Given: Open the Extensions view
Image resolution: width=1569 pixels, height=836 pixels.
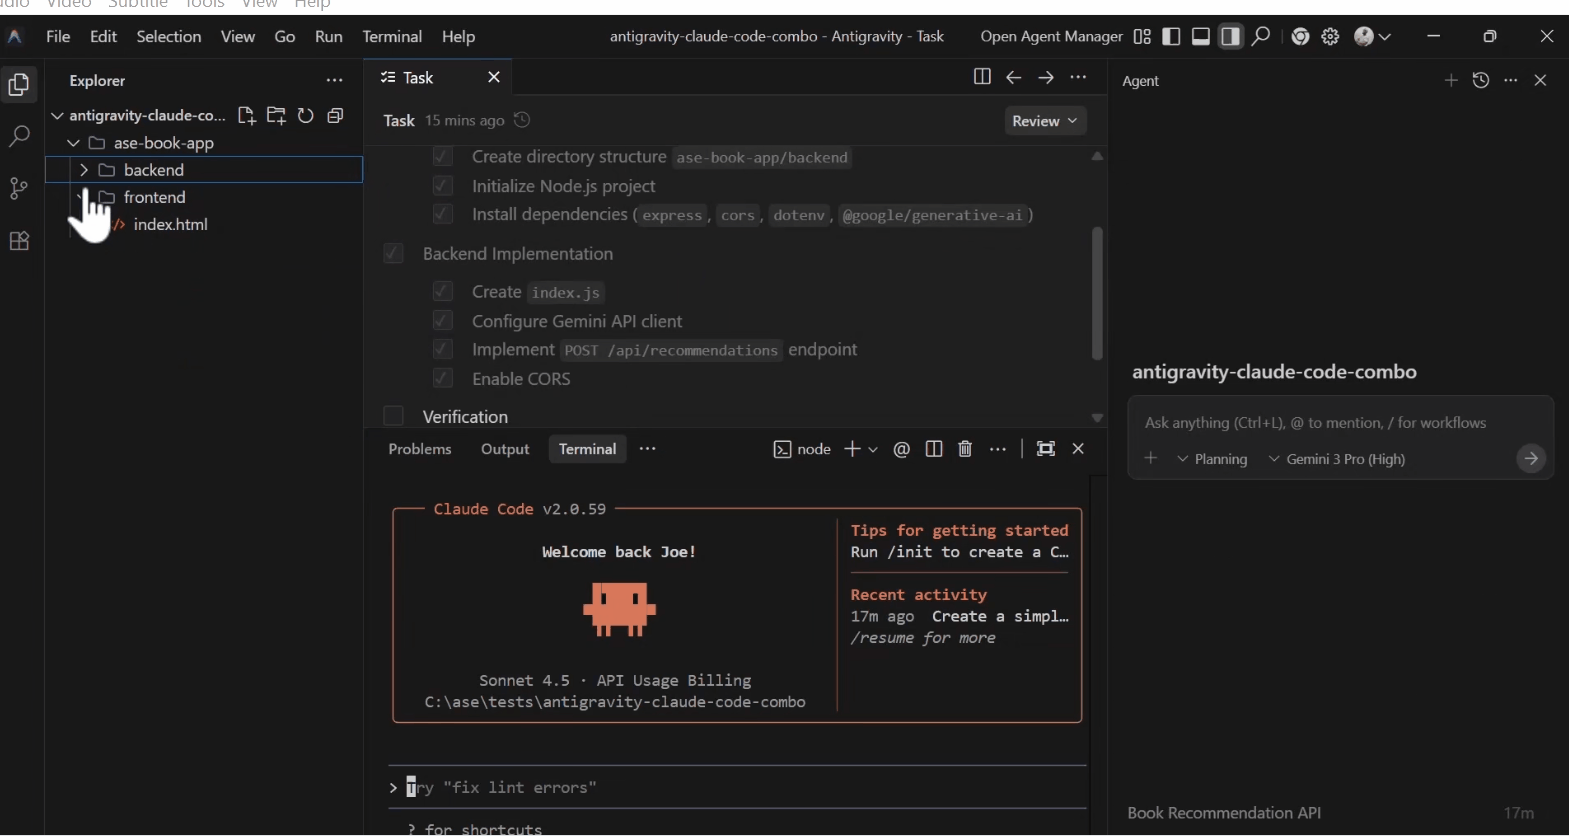Looking at the screenshot, I should [19, 241].
